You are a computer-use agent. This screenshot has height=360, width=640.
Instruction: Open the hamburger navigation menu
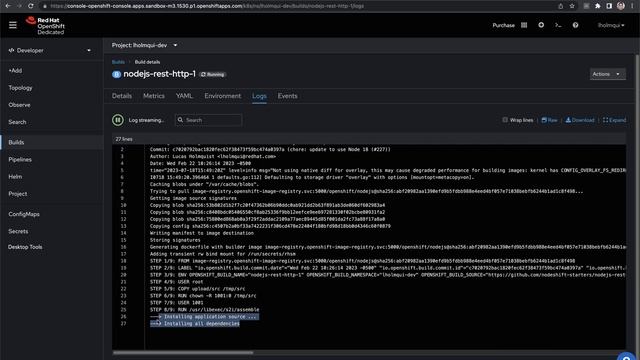(x=13, y=25)
